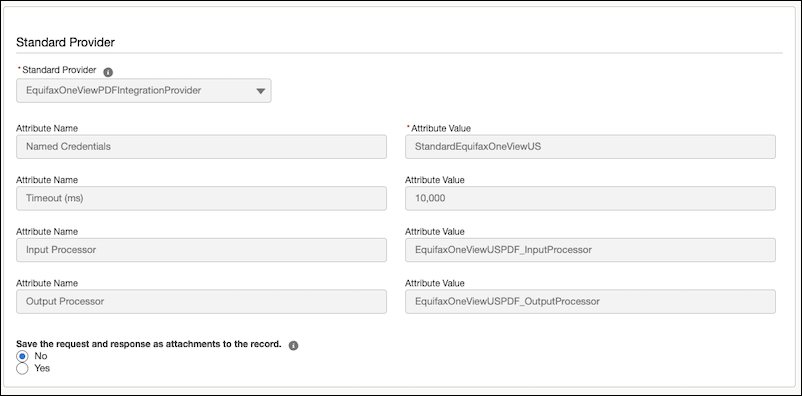Select the Yes radio button

22,368
